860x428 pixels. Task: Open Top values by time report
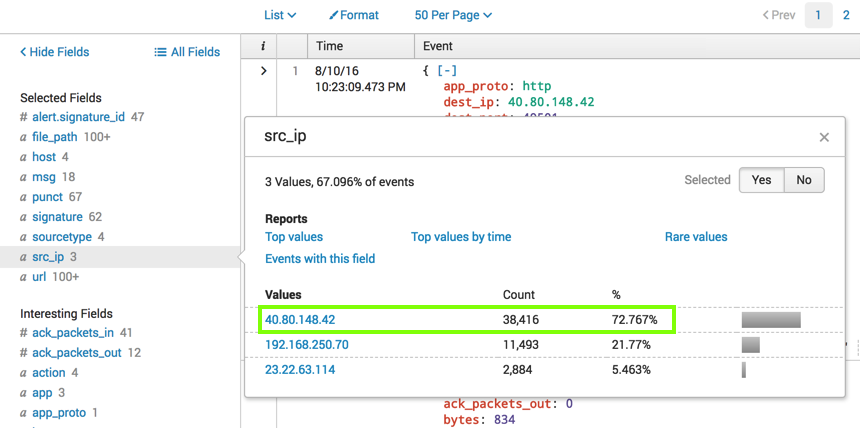(x=461, y=237)
